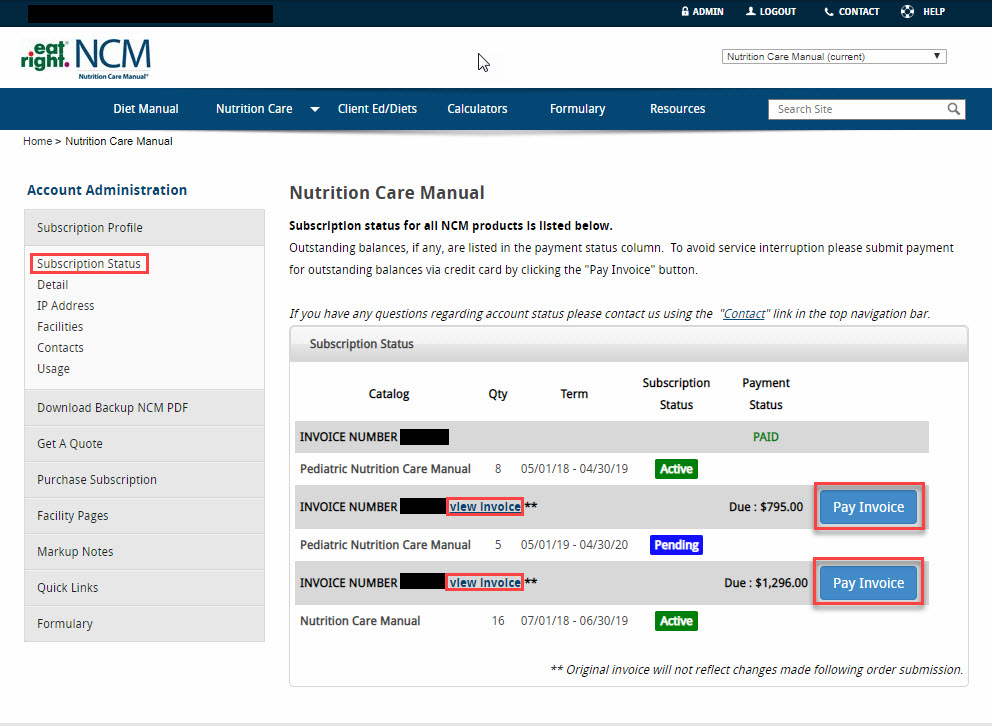Click term "05/01/18 - 04/30/19"
Screen dimensions: 992x726
click(x=574, y=469)
